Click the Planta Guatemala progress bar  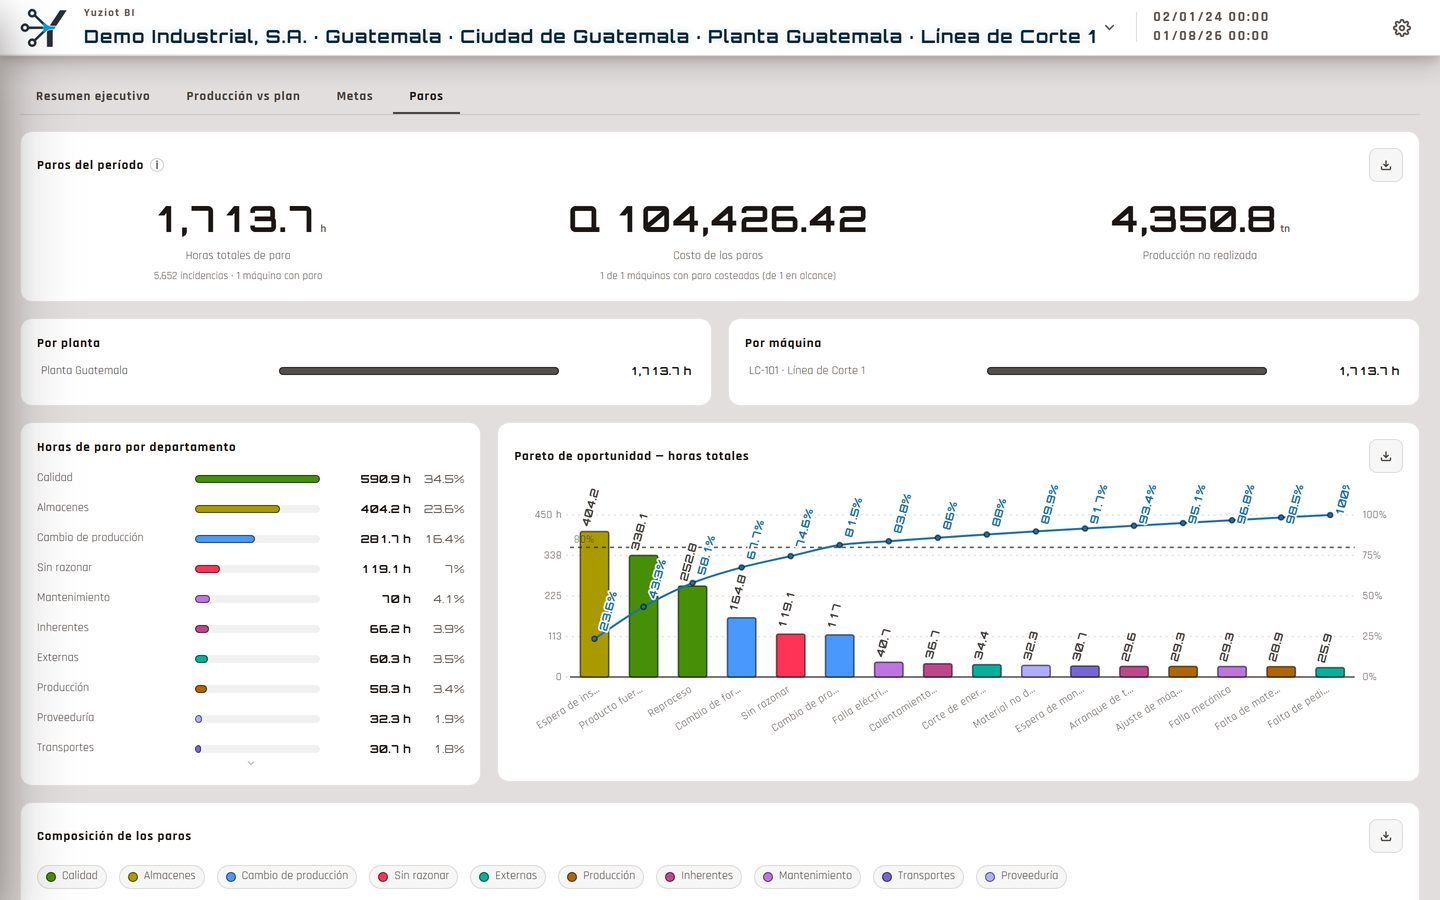(x=419, y=371)
